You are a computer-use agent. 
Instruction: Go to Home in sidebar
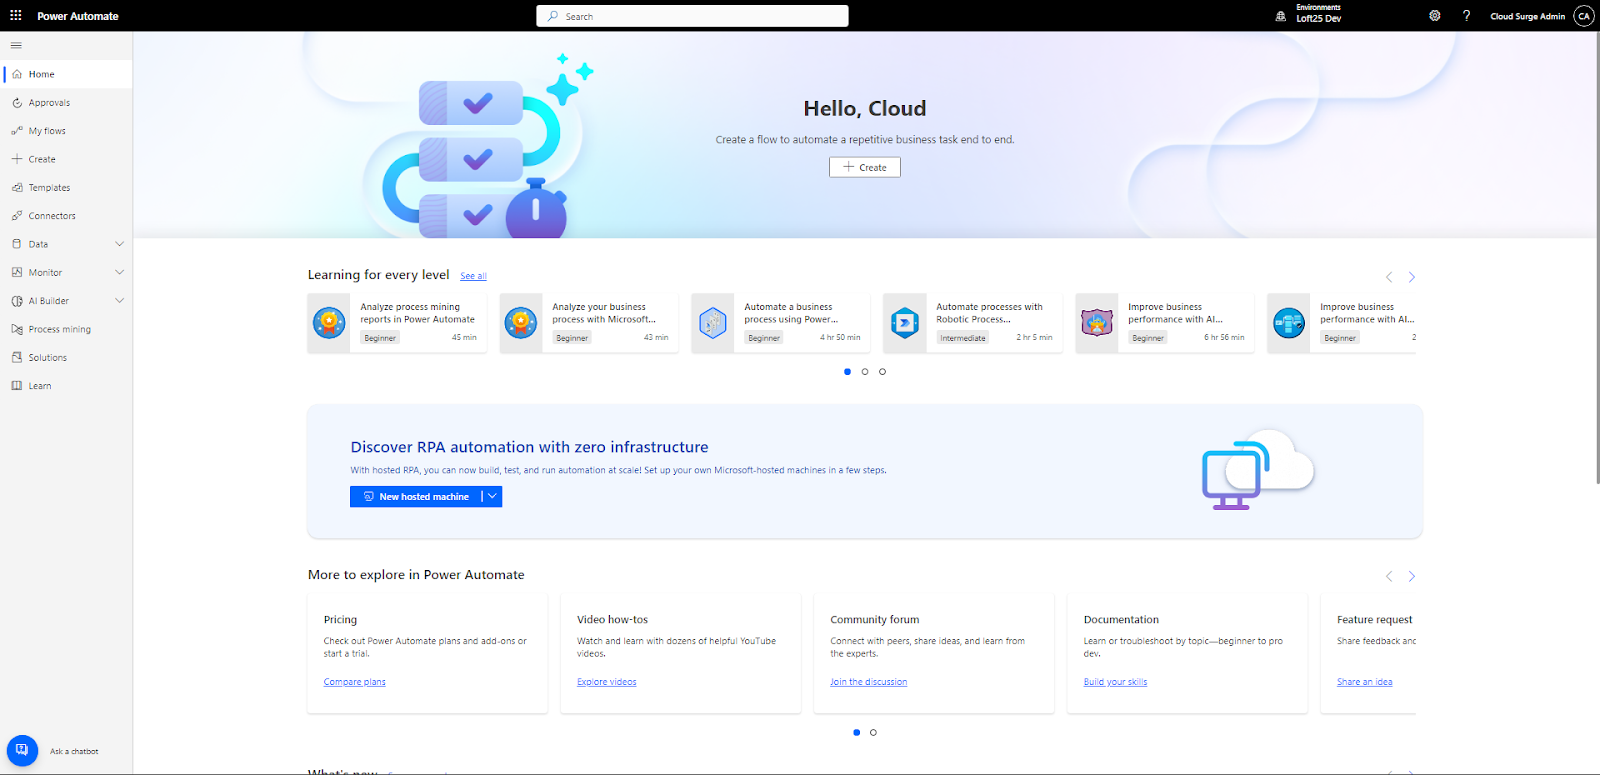coord(66,74)
